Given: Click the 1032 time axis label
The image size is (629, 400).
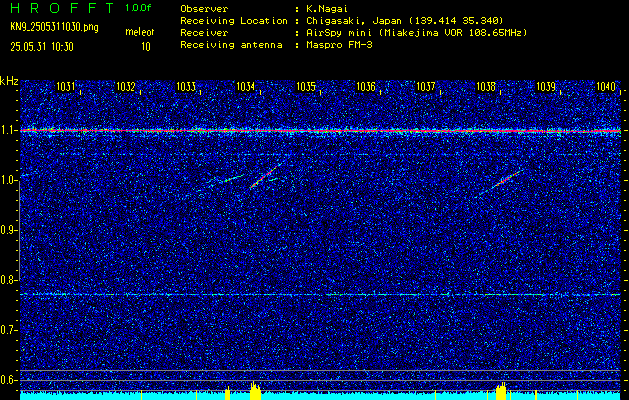Looking at the screenshot, I should (x=126, y=86).
